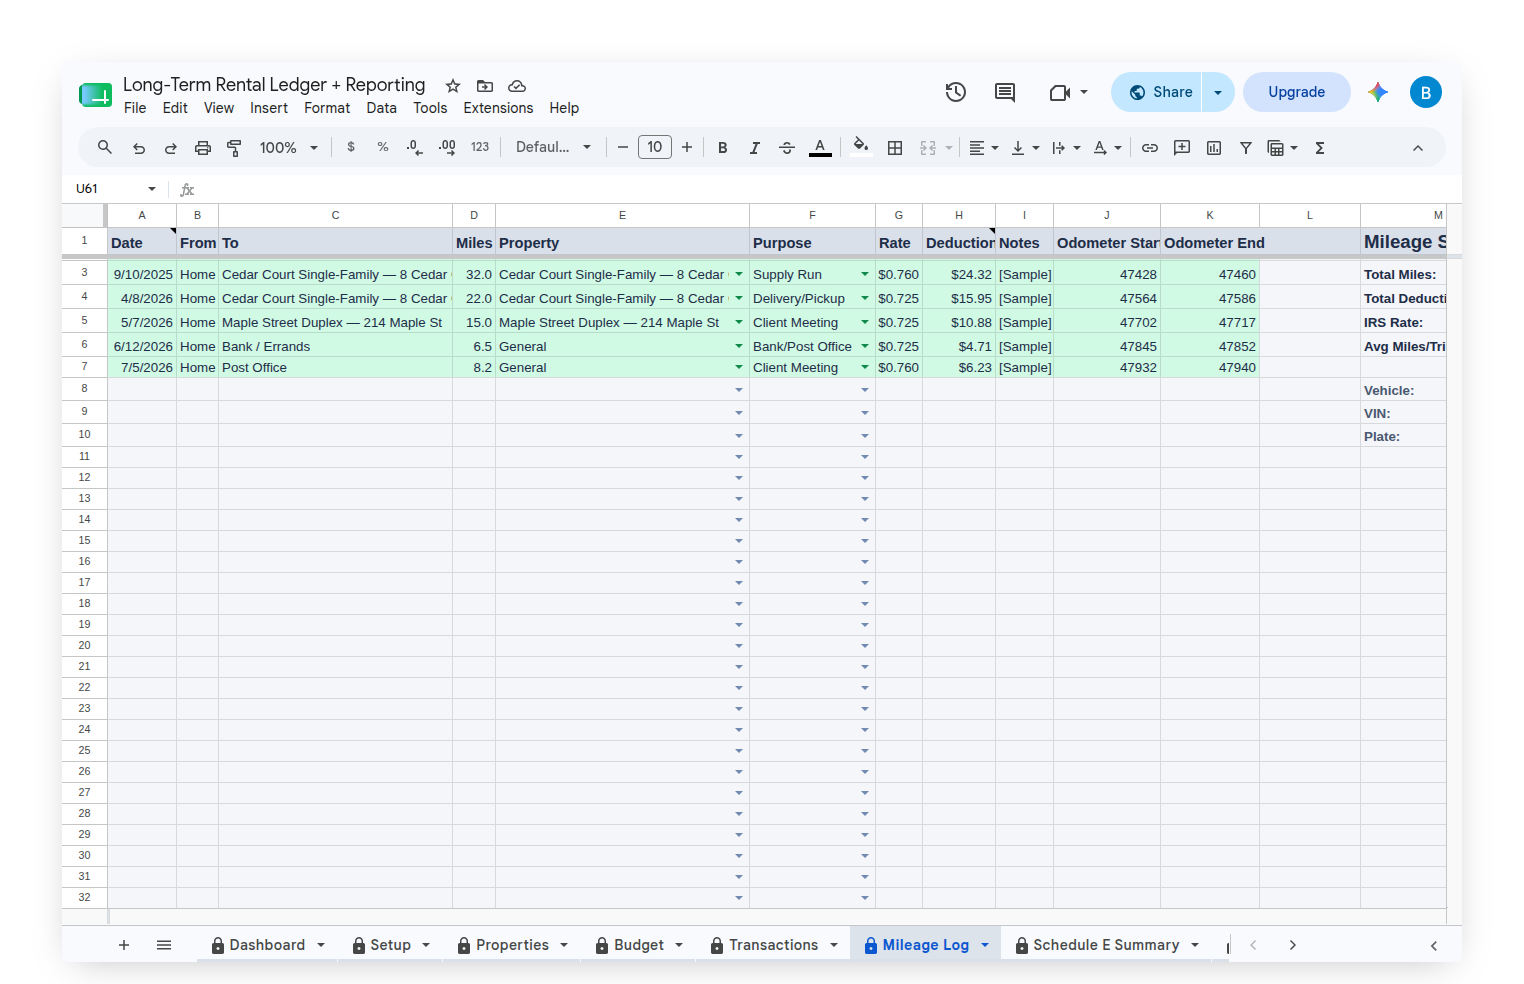
Task: Open the functions sigma icon
Action: pos(1320,148)
